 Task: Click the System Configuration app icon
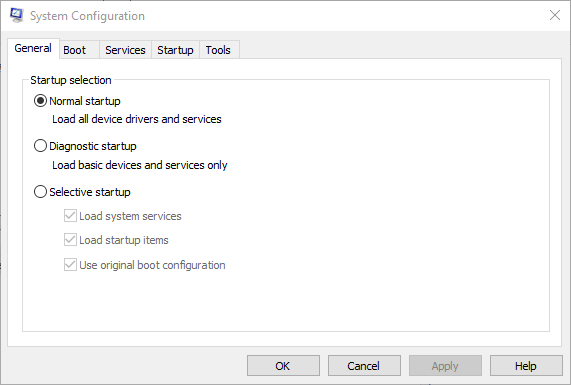click(16, 15)
